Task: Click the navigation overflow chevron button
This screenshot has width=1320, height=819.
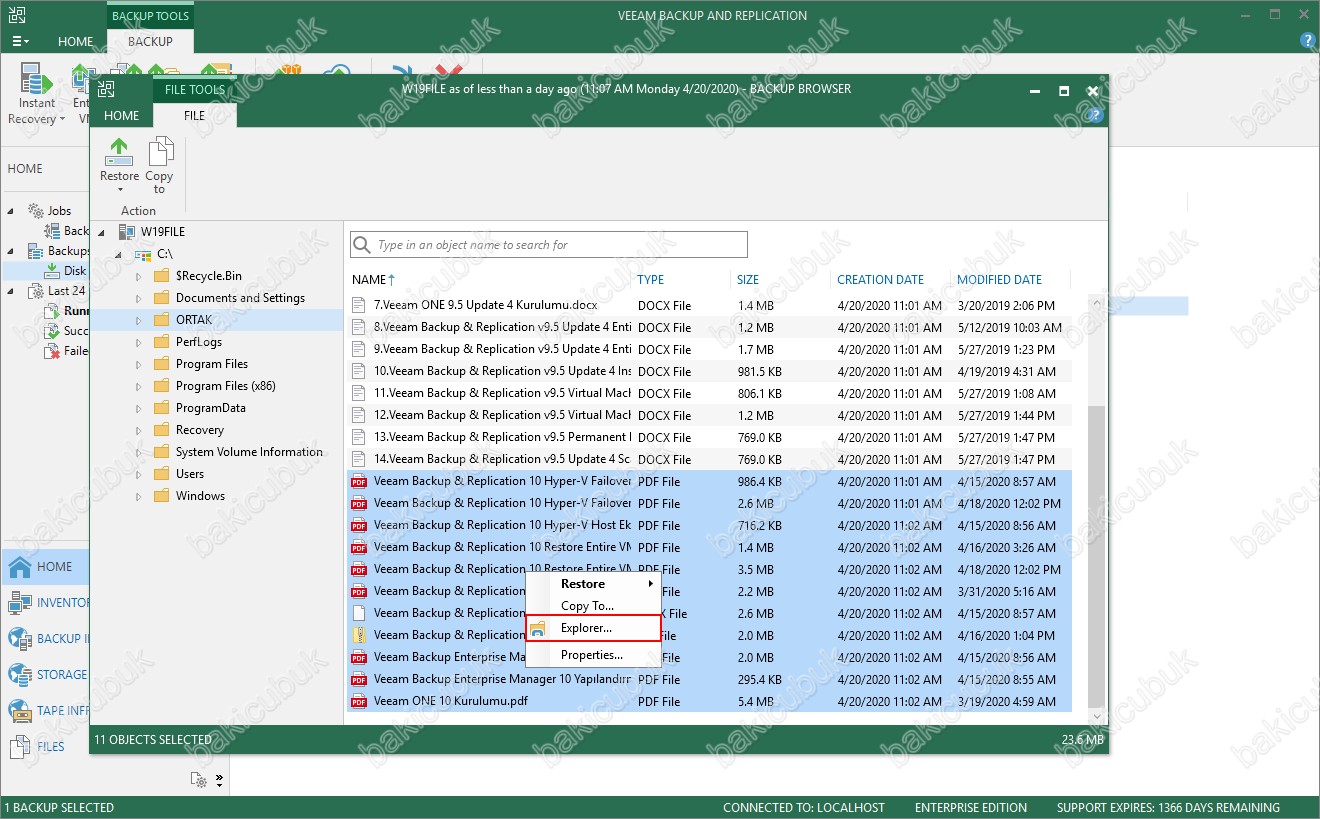Action: coord(219,780)
